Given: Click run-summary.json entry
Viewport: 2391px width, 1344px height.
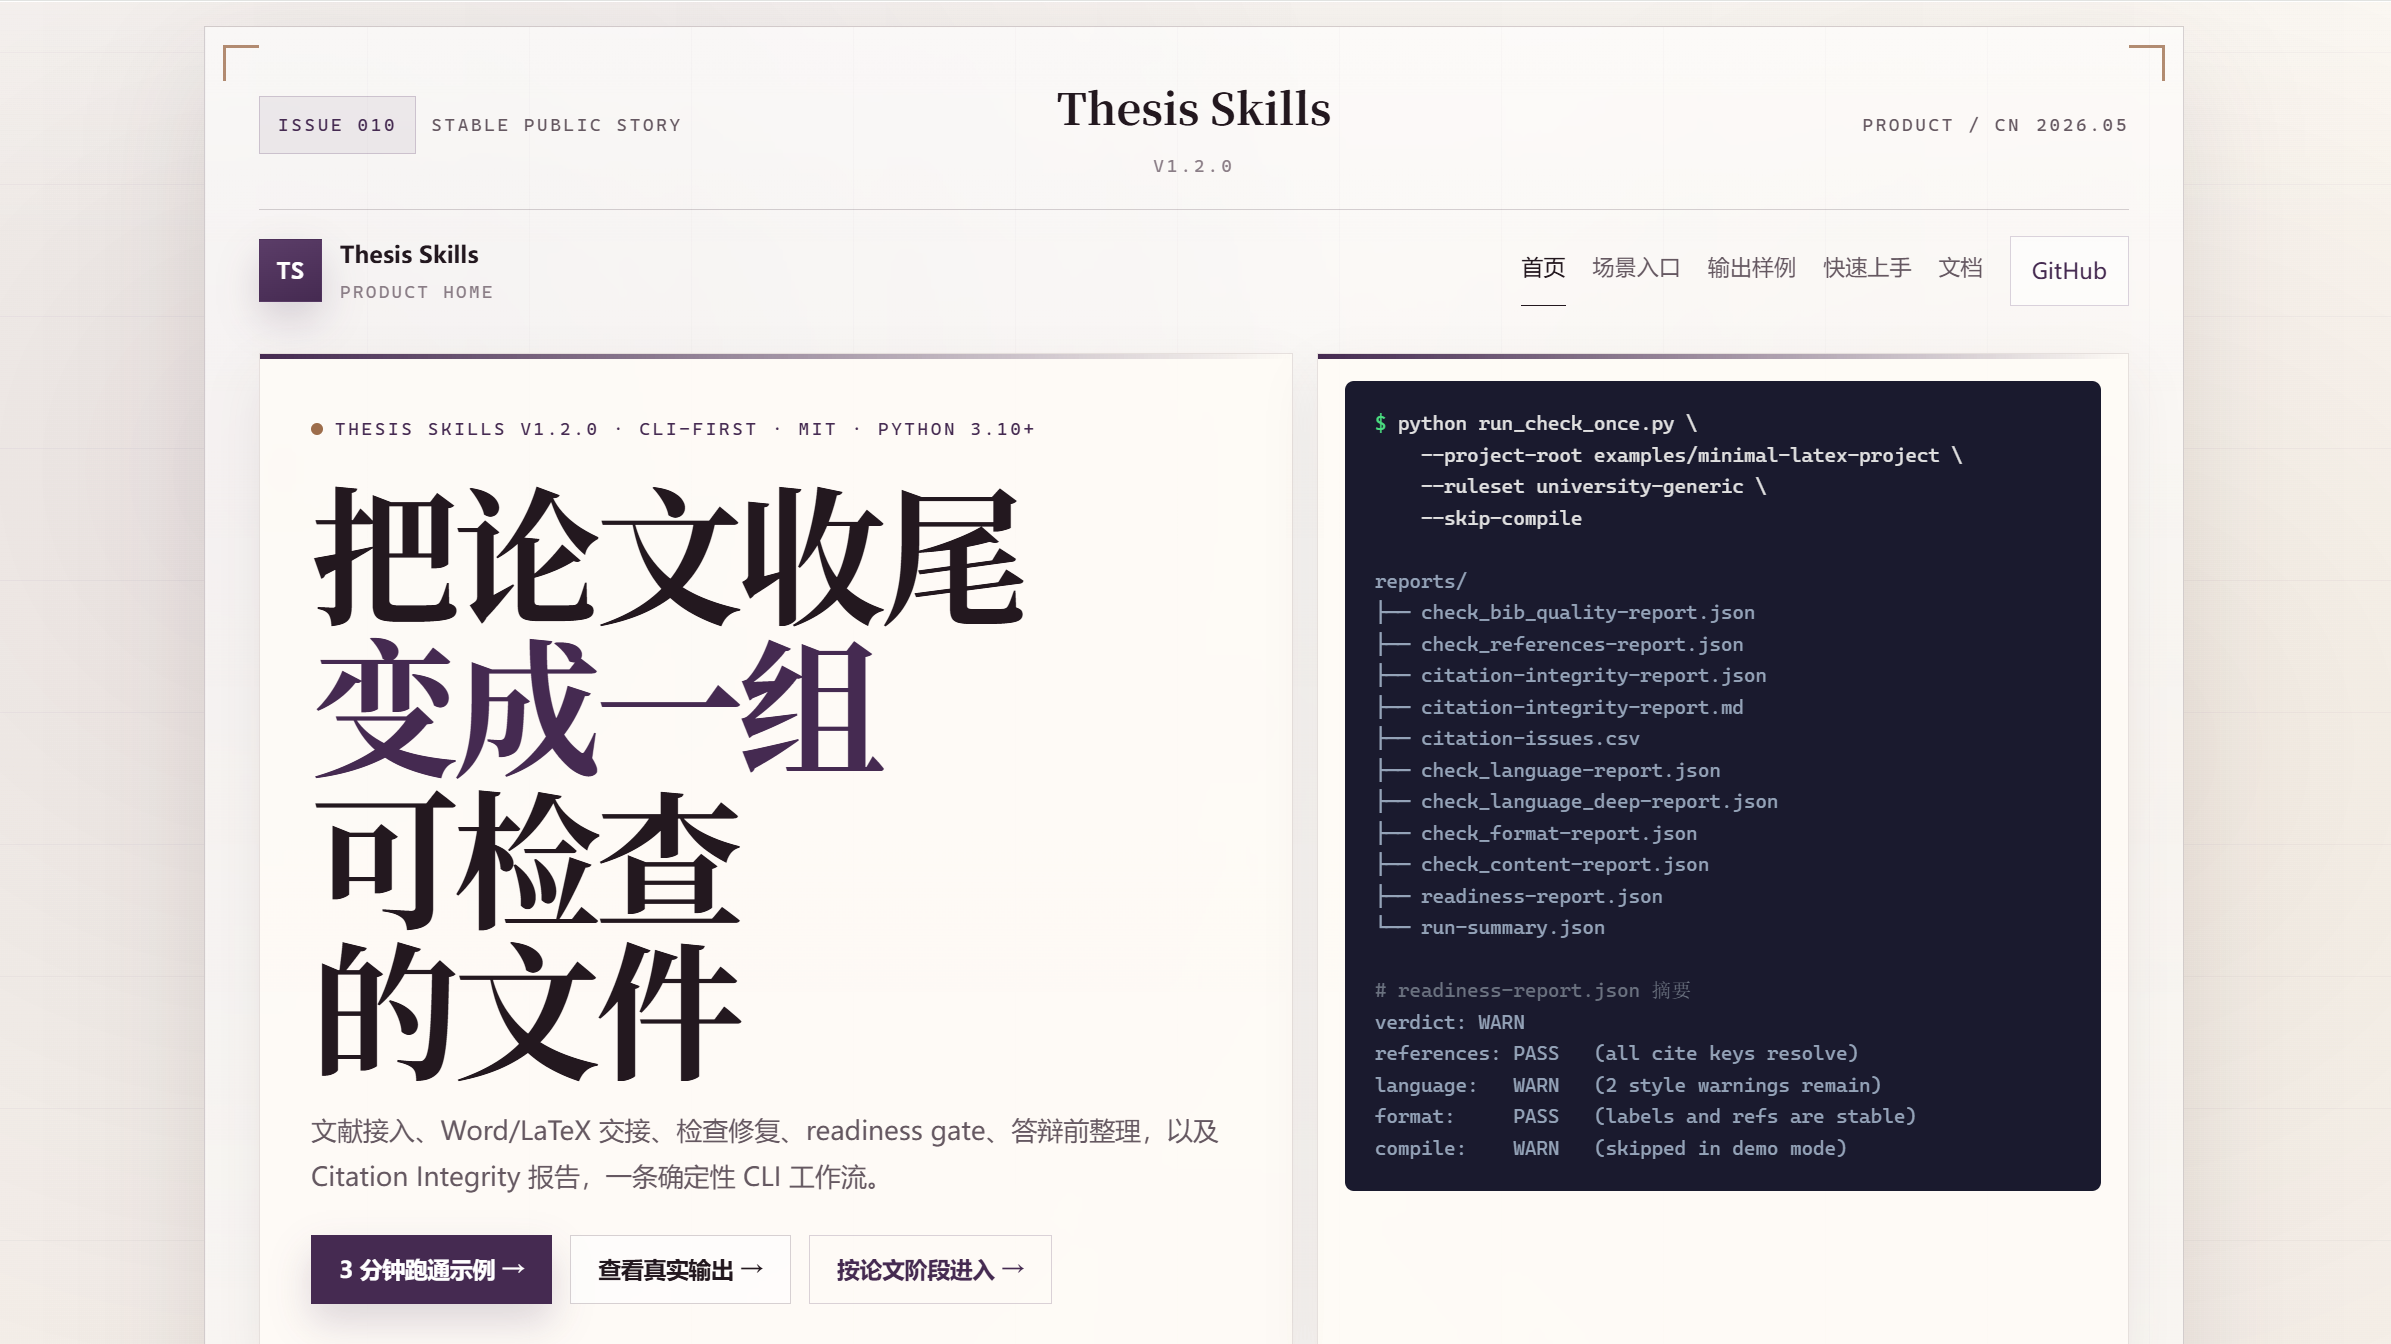Looking at the screenshot, I should click(x=1512, y=927).
